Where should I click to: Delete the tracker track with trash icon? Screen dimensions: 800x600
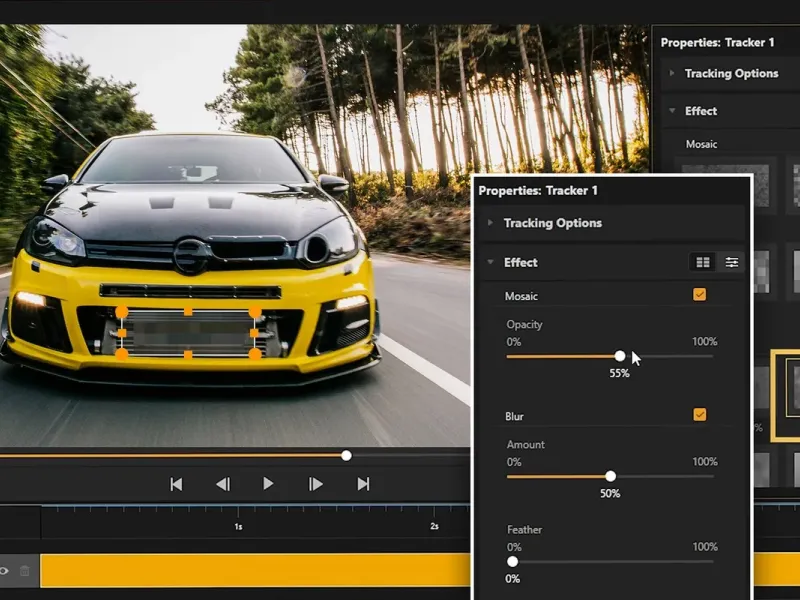25,571
